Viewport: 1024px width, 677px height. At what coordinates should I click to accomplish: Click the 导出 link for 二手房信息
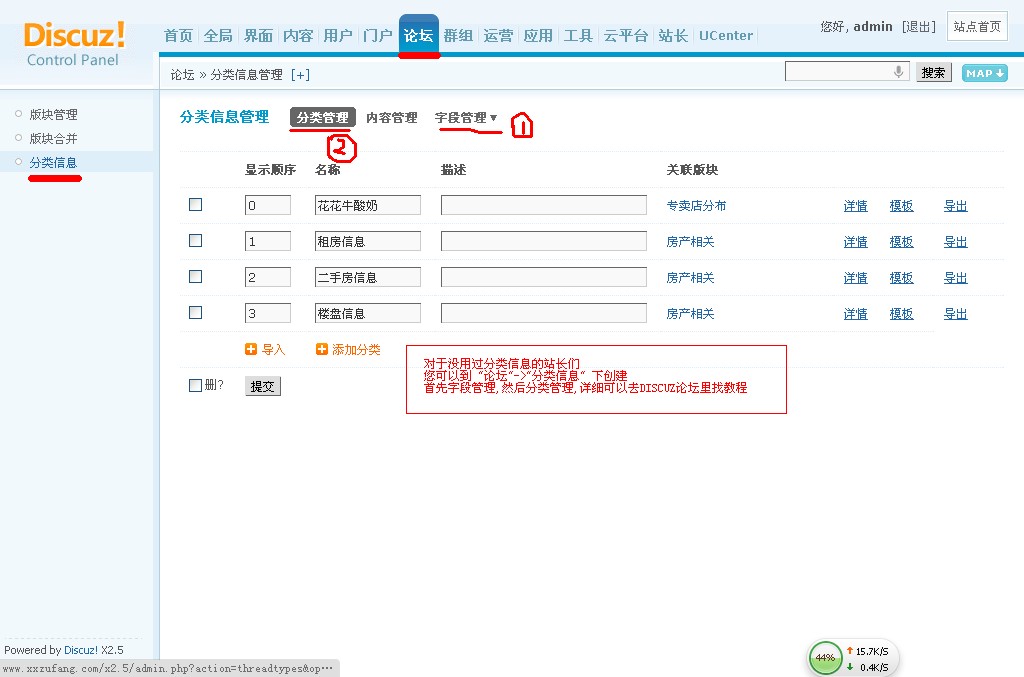pos(955,278)
